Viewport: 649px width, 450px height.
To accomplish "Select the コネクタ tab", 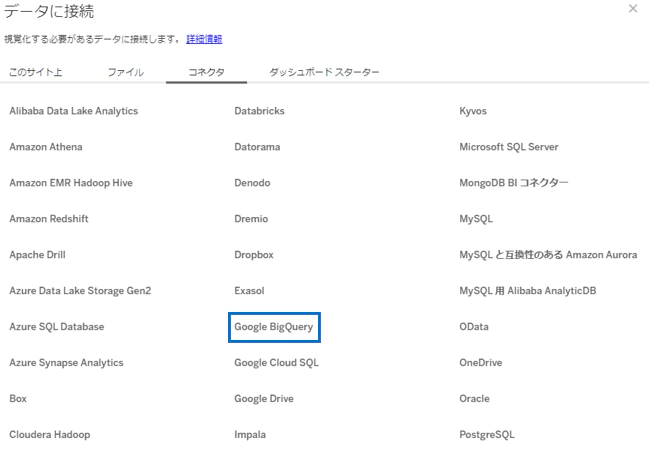I will click(207, 72).
